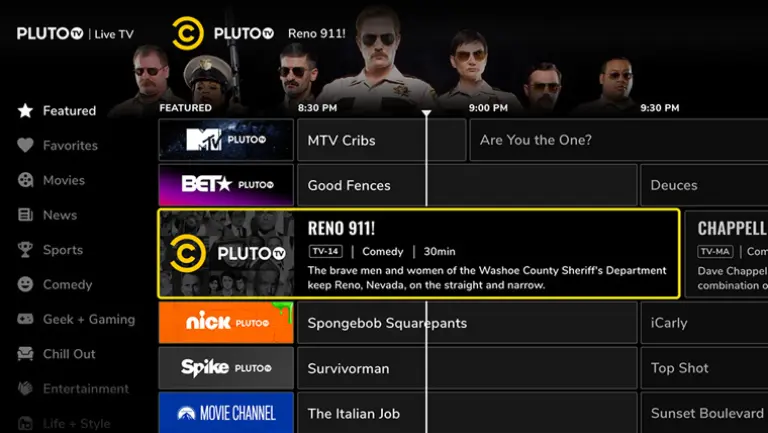Open the Comedy smiley face icon
Image resolution: width=768 pixels, height=433 pixels.
(x=25, y=285)
